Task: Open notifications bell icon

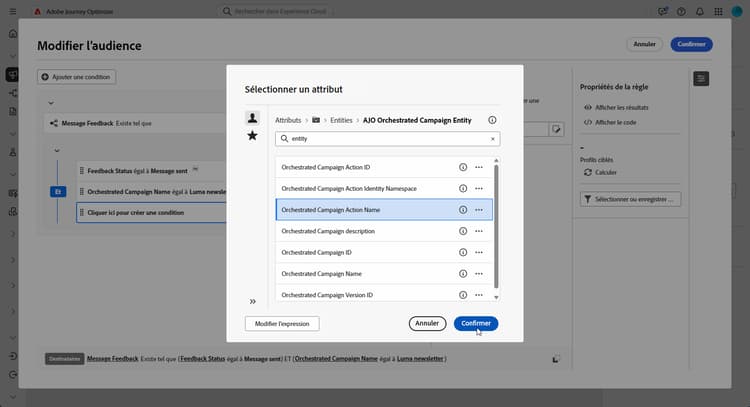Action: pos(700,11)
